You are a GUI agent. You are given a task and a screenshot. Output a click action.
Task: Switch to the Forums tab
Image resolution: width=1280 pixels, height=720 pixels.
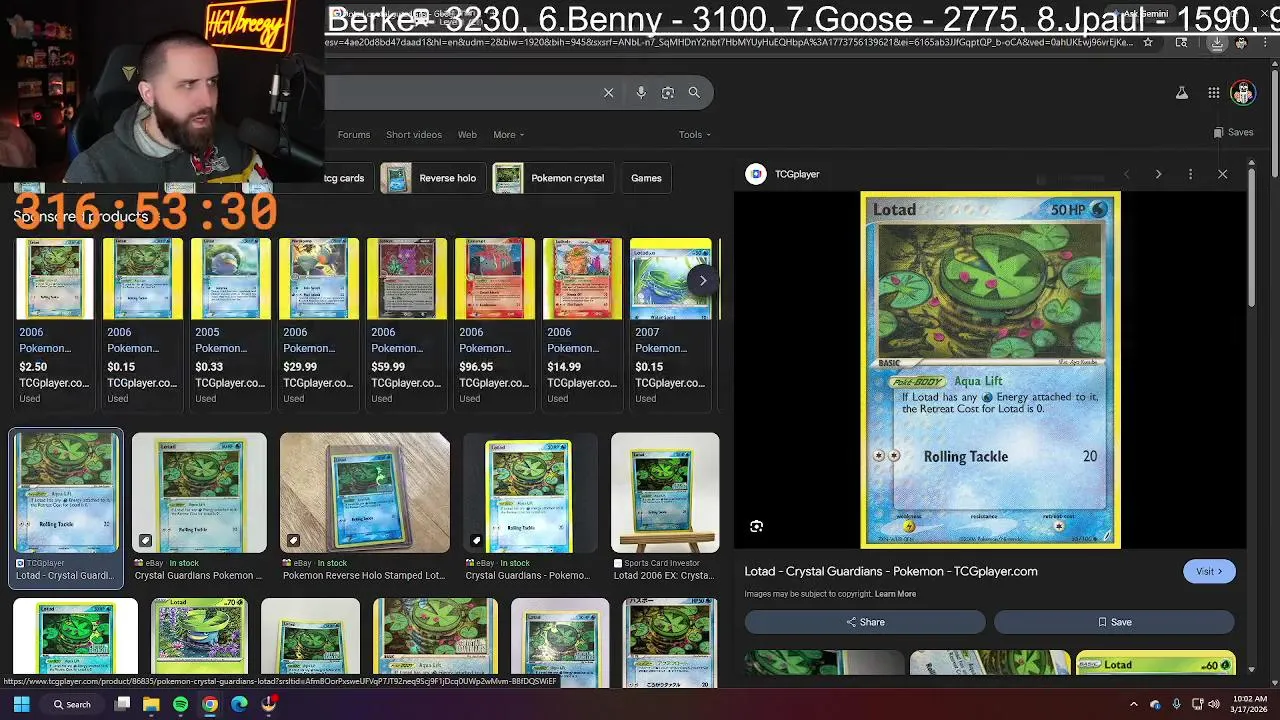(x=353, y=135)
